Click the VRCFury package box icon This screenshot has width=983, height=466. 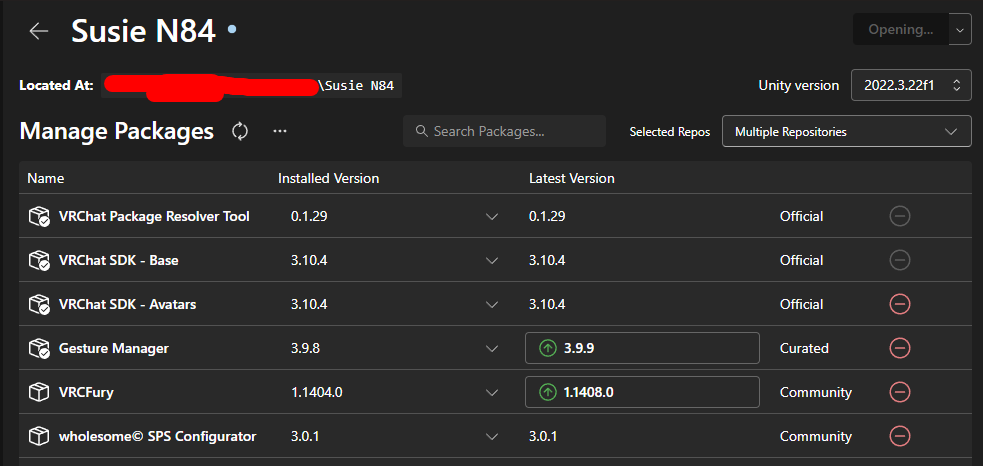pos(39,393)
